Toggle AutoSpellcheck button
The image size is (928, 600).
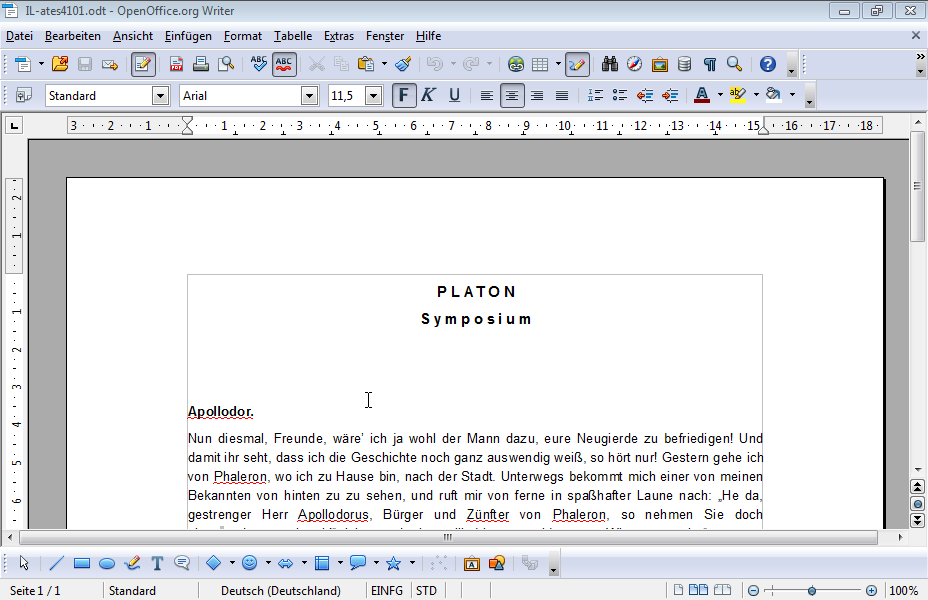point(284,64)
